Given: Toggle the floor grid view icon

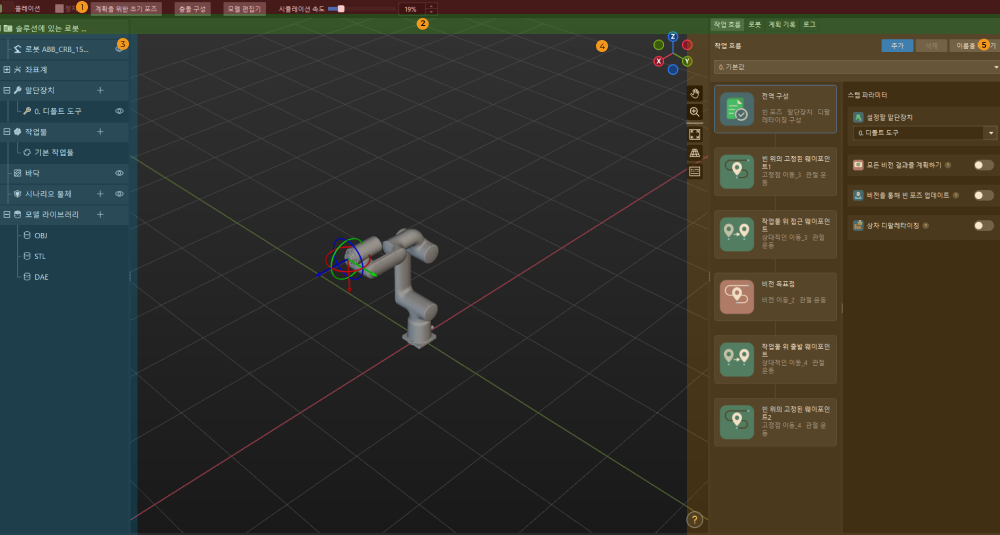Looking at the screenshot, I should pyautogui.click(x=695, y=153).
